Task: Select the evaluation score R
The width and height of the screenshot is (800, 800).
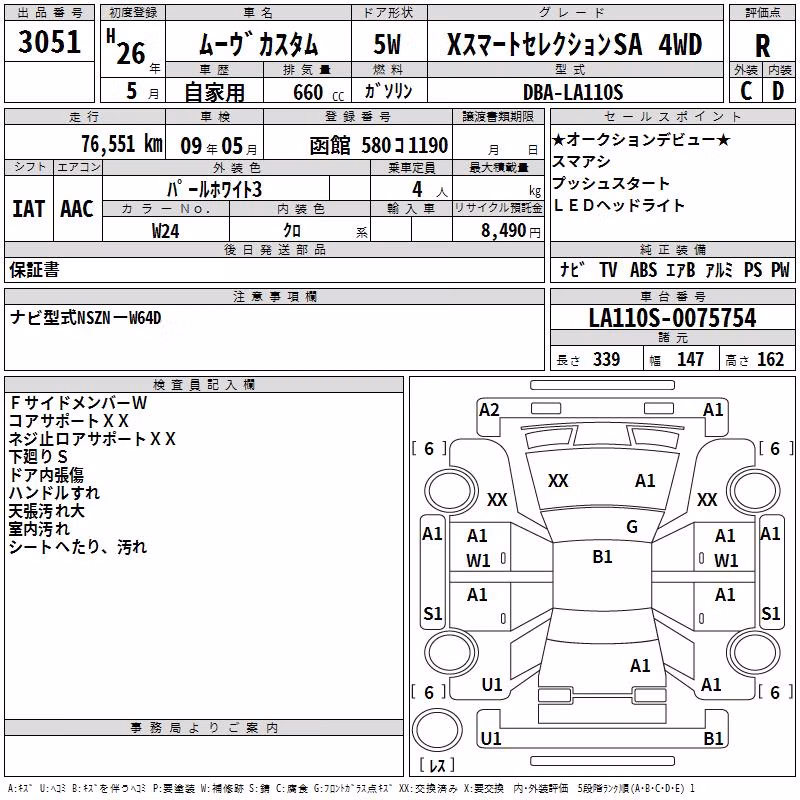Action: point(762,46)
